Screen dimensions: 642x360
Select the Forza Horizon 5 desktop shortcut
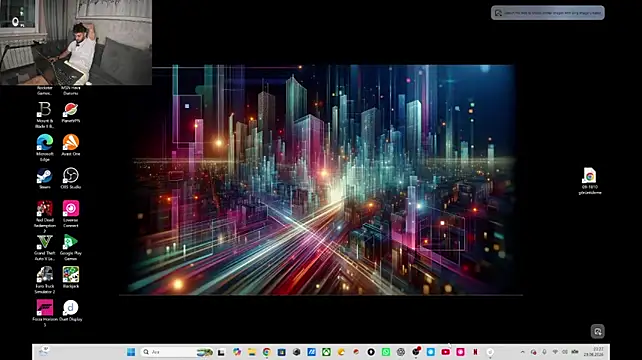coord(45,313)
